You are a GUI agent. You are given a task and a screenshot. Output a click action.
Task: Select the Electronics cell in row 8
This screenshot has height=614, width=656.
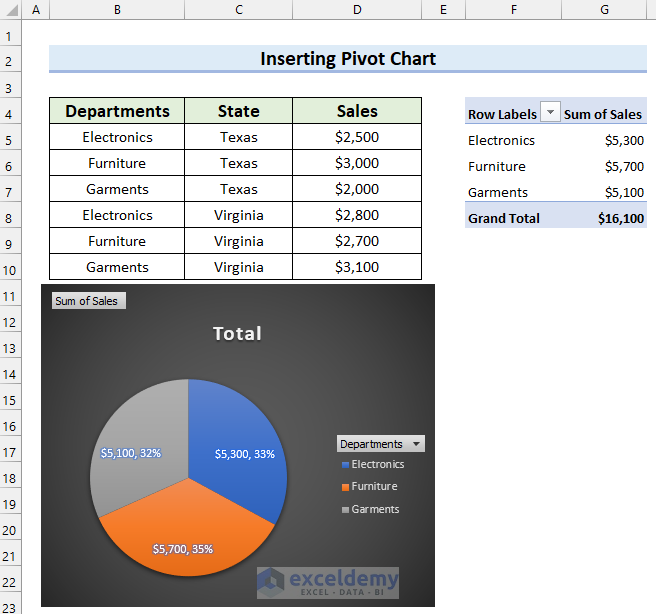(x=117, y=215)
